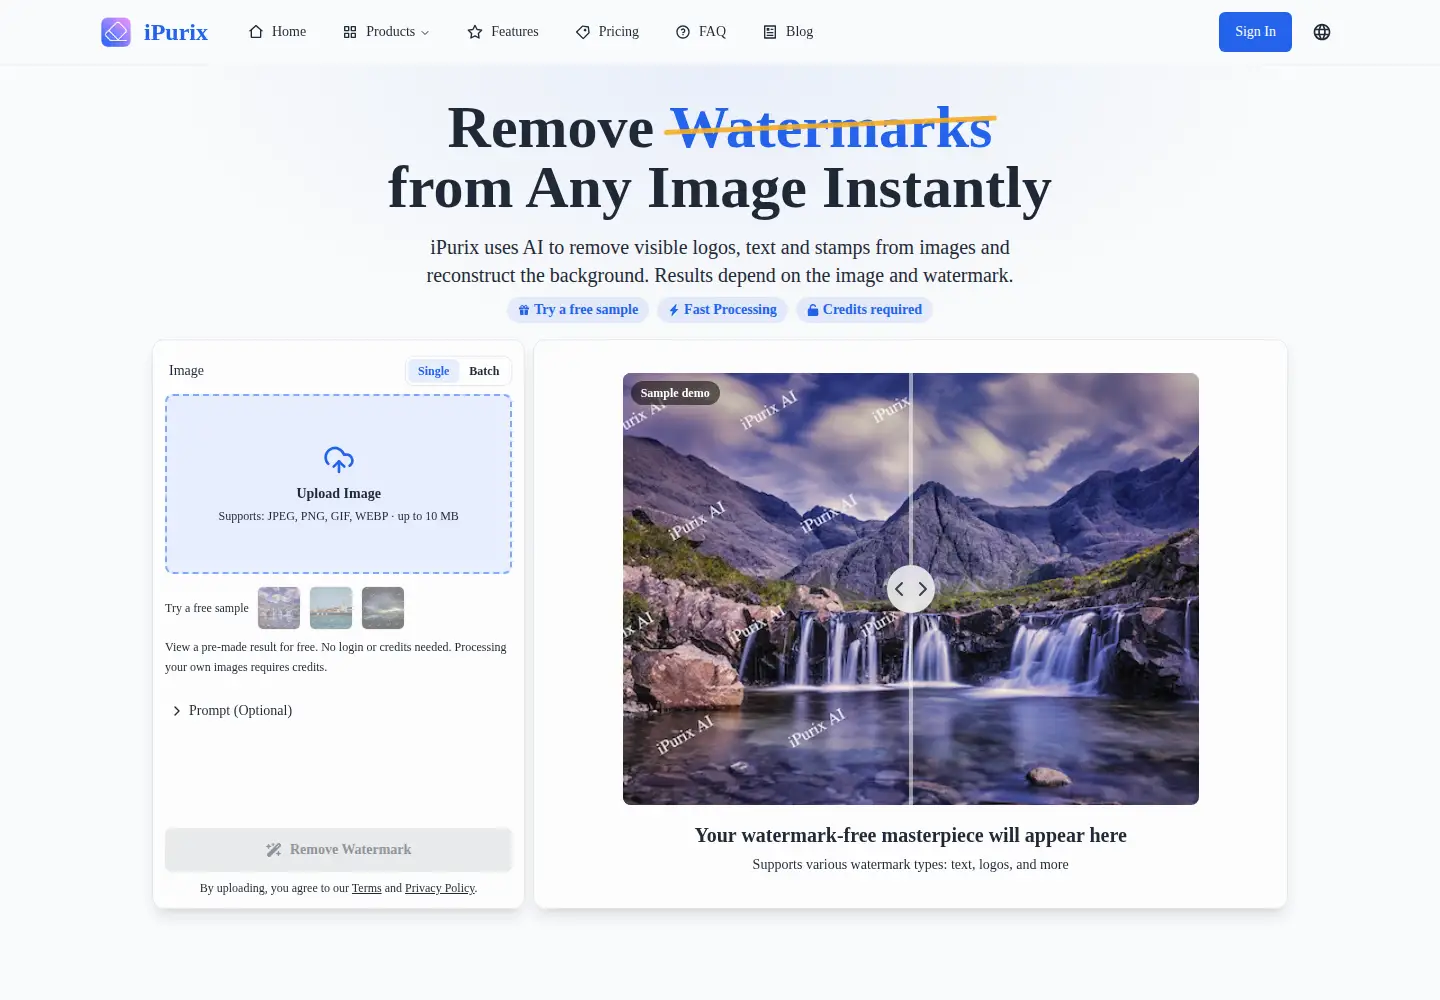Click the Products grid icon

tap(350, 32)
